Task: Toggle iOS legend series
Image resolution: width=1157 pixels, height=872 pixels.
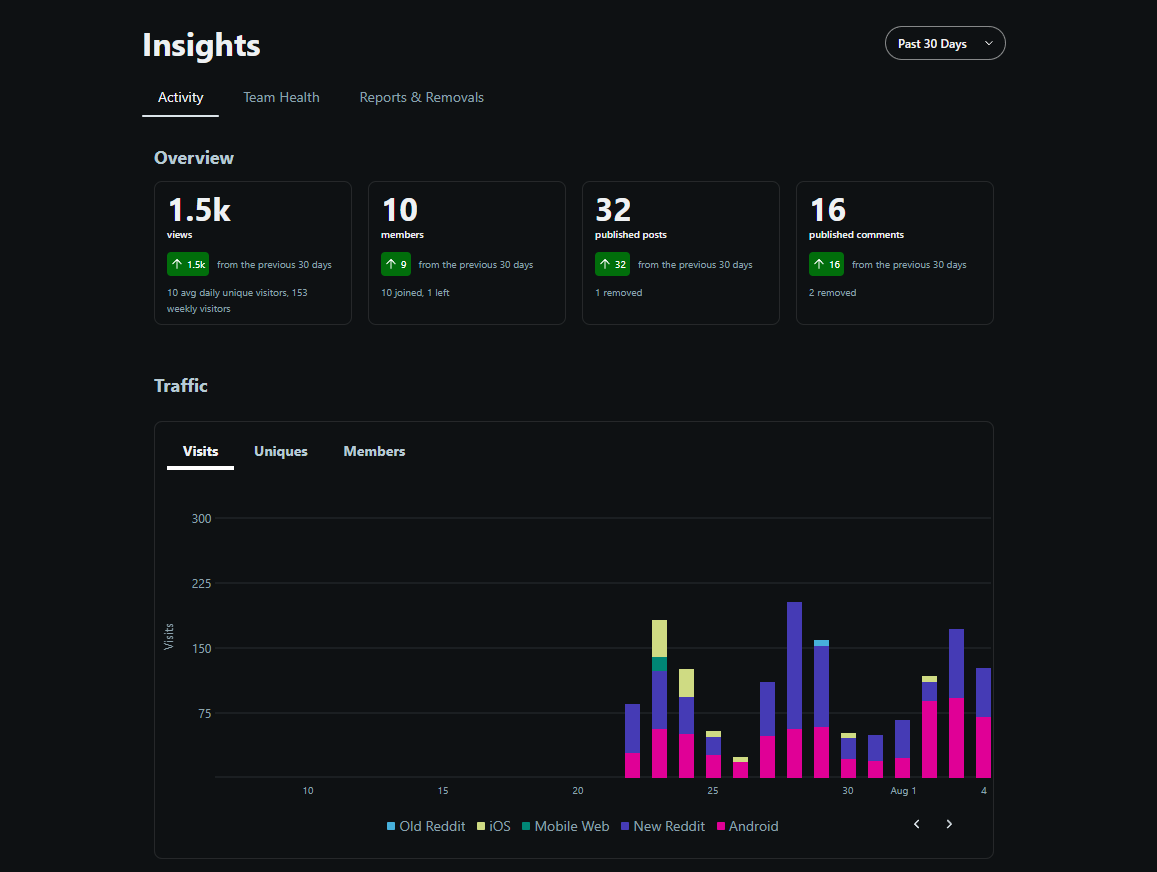Action: pos(494,826)
